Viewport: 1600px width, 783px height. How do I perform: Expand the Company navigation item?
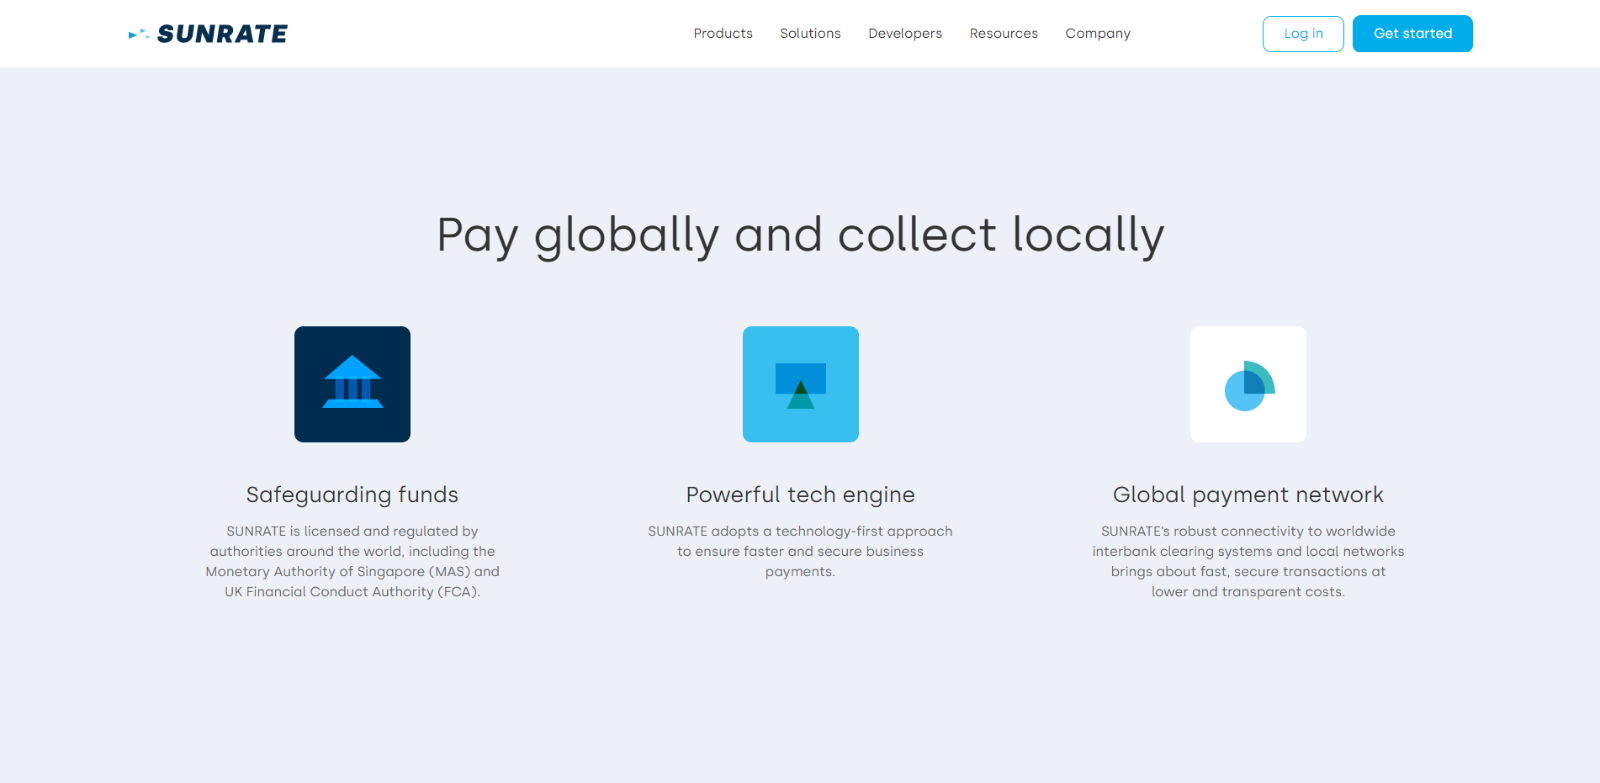[1097, 33]
